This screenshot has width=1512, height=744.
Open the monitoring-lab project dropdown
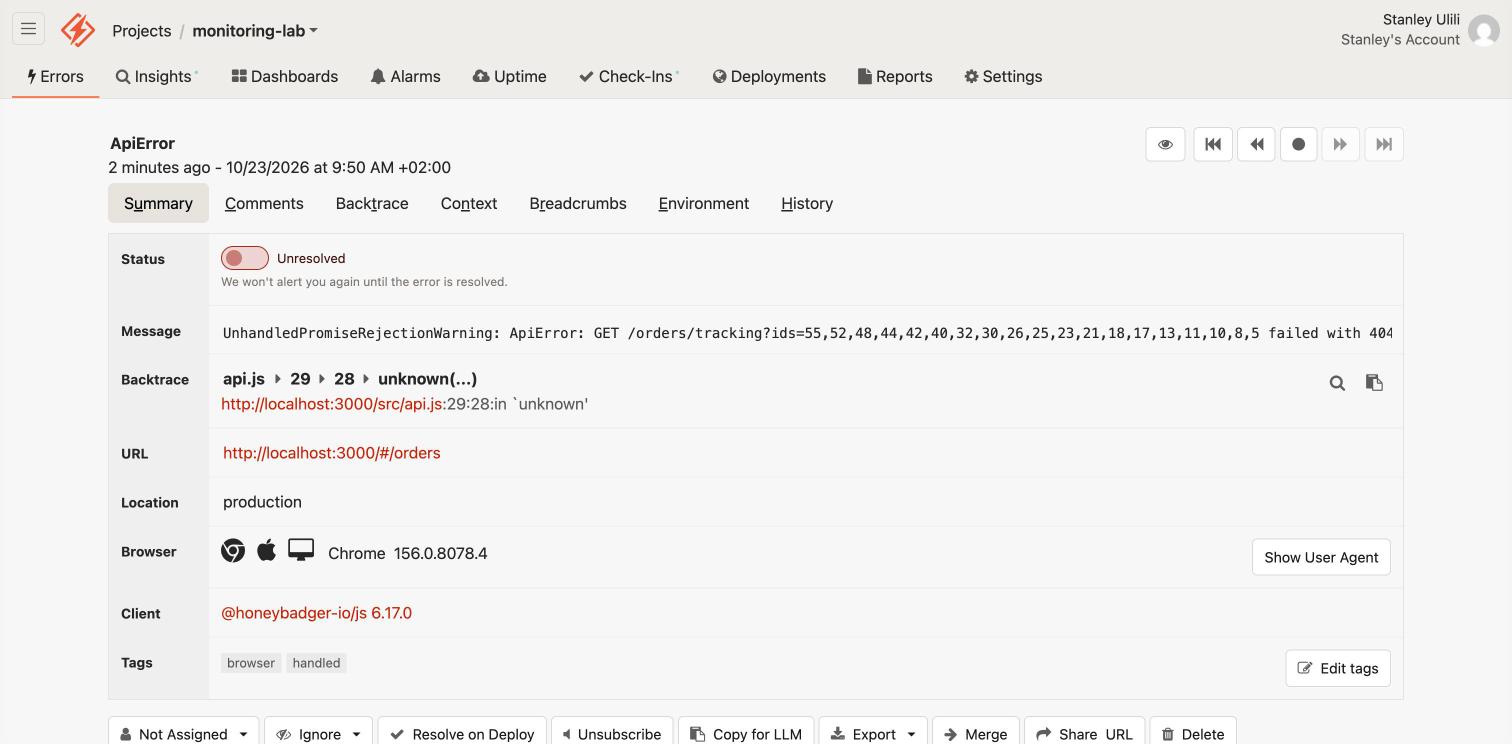255,31
